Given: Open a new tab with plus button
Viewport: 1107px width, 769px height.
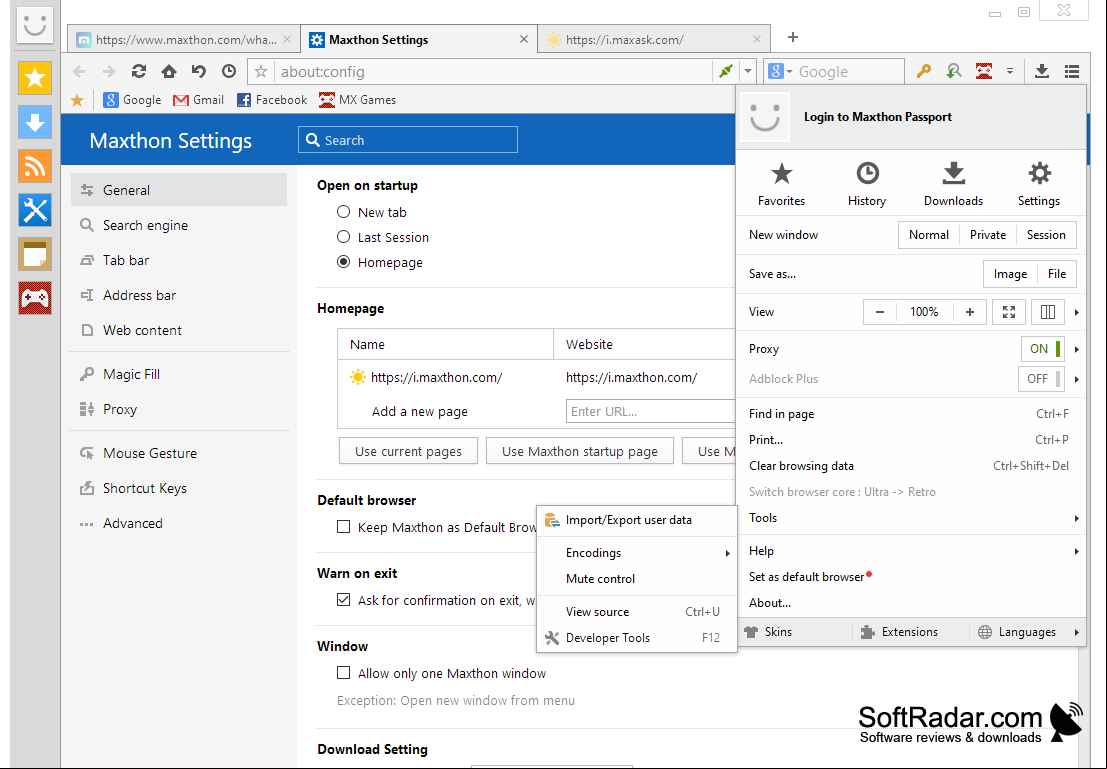Looking at the screenshot, I should point(793,37).
